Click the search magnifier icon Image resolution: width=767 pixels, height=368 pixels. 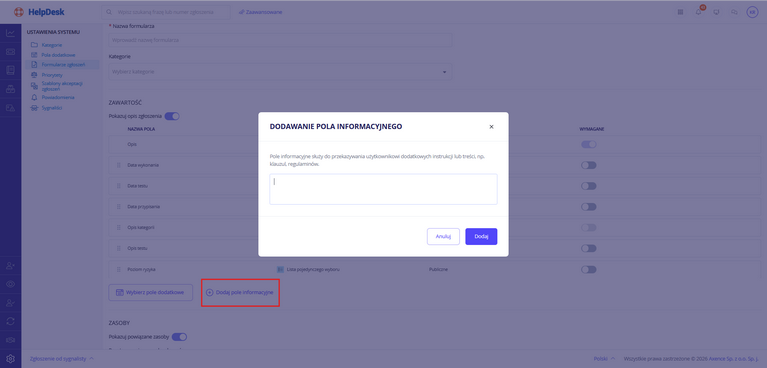[109, 12]
